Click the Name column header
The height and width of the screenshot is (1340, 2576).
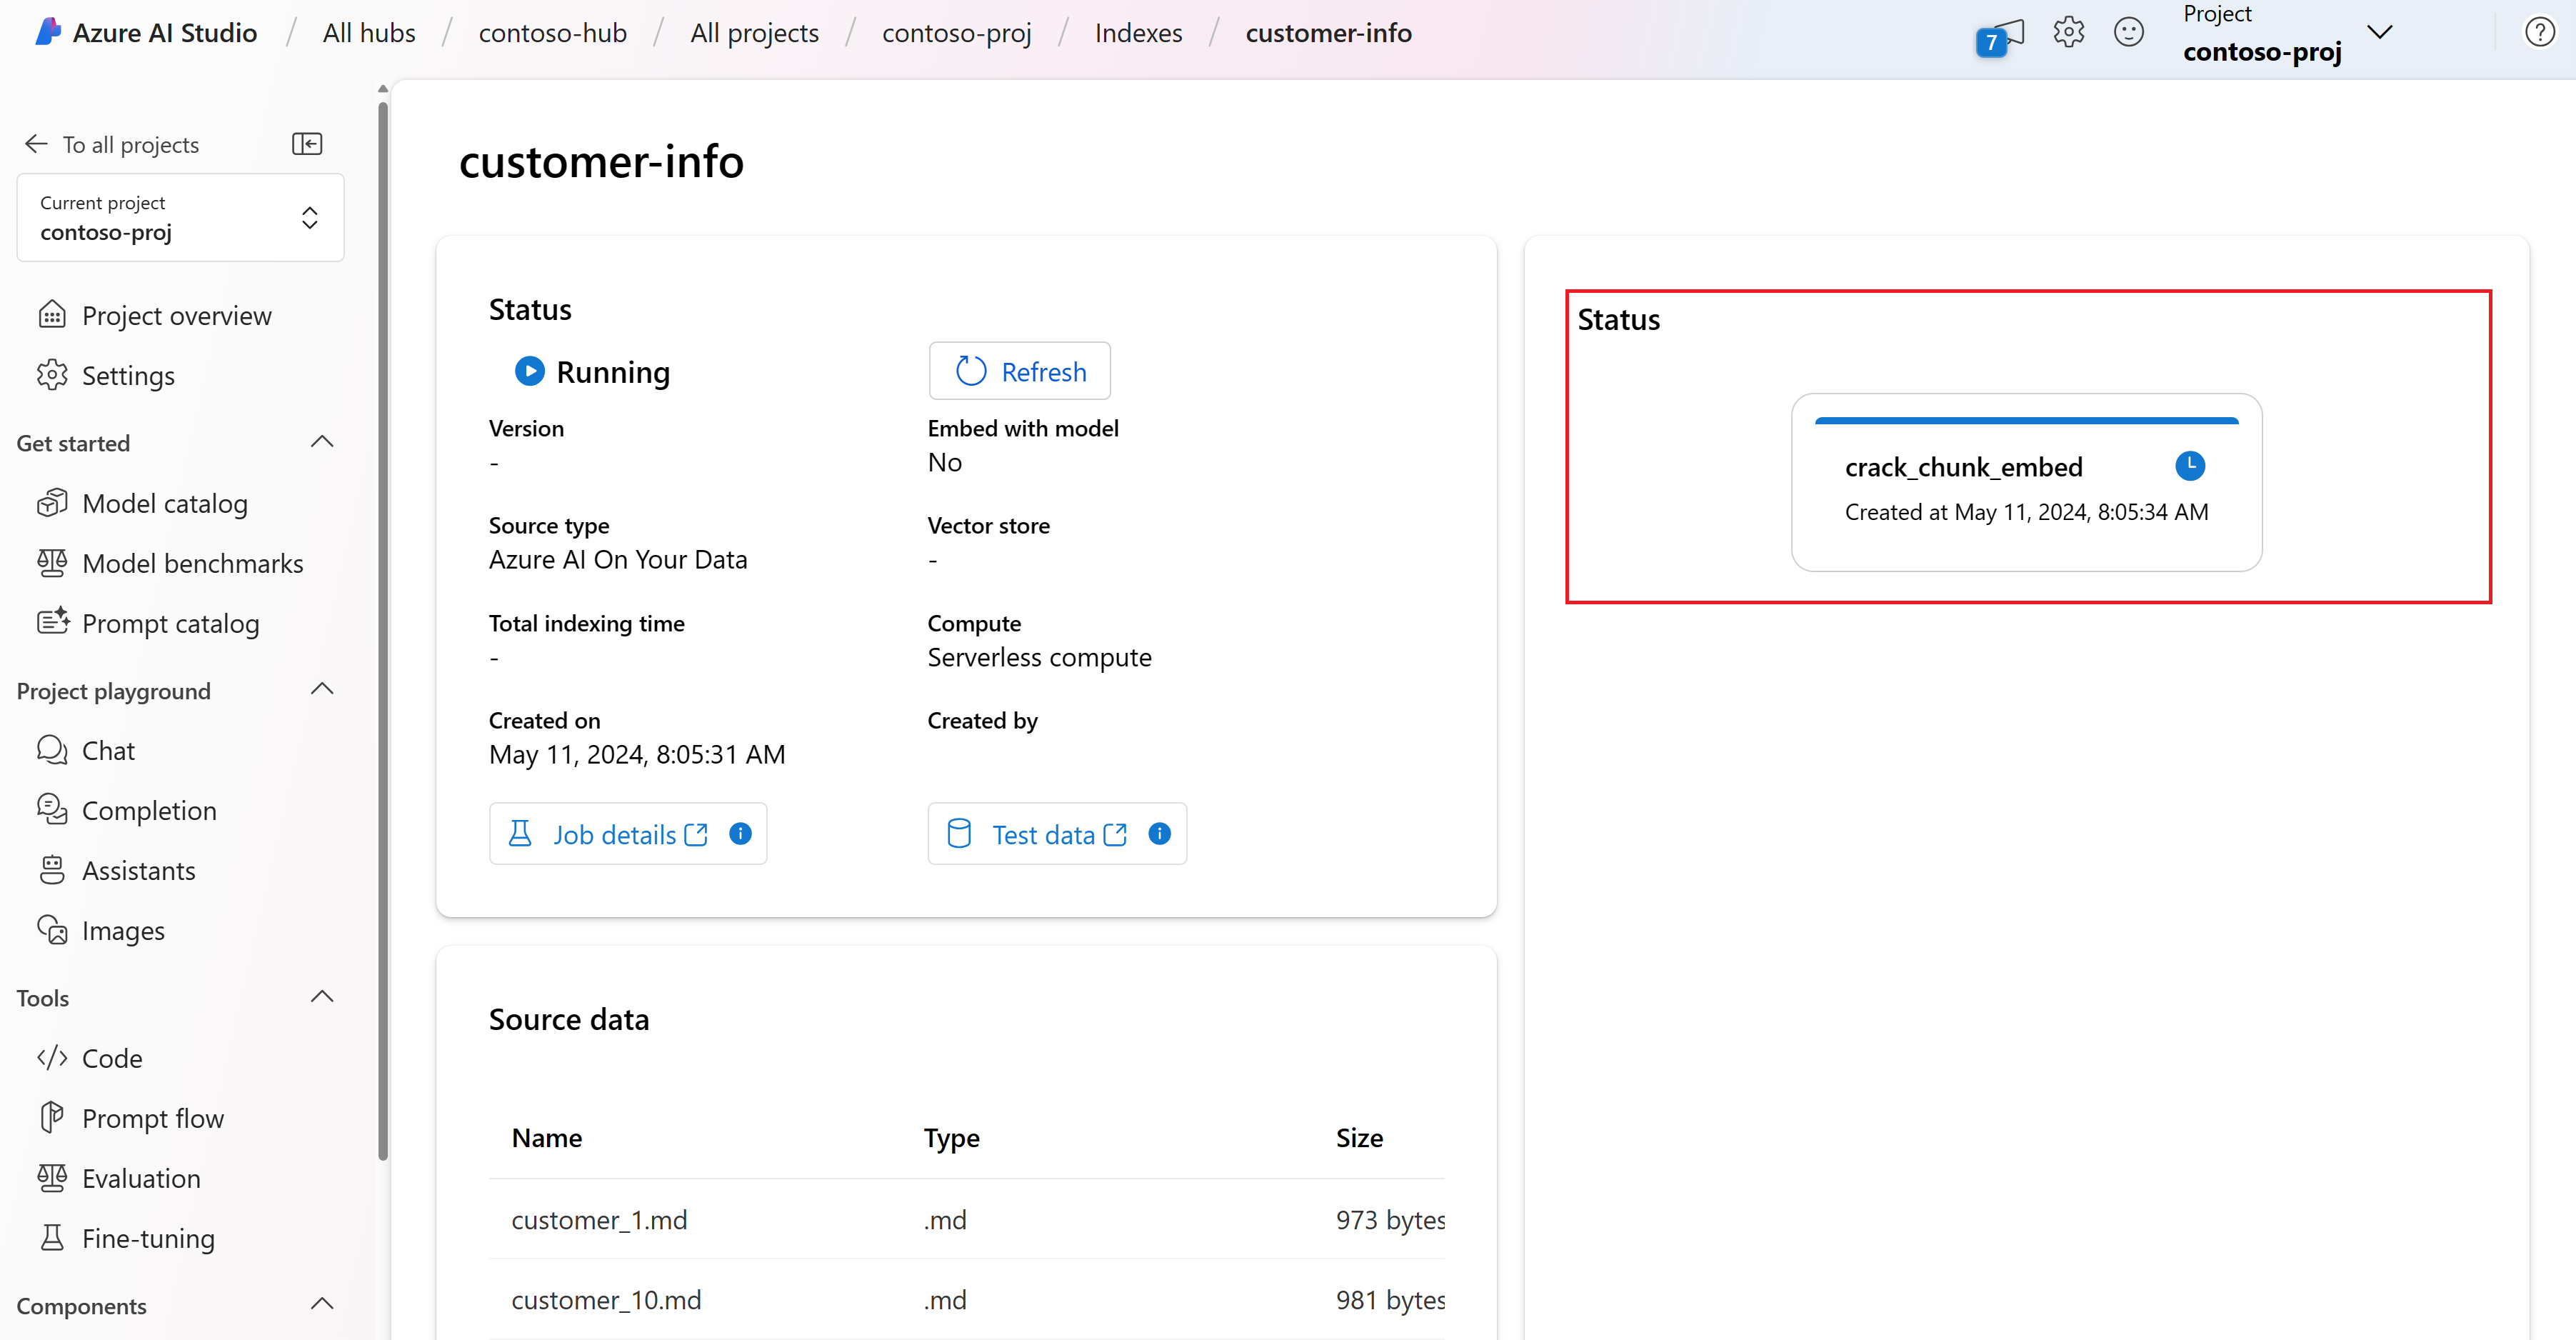coord(546,1137)
